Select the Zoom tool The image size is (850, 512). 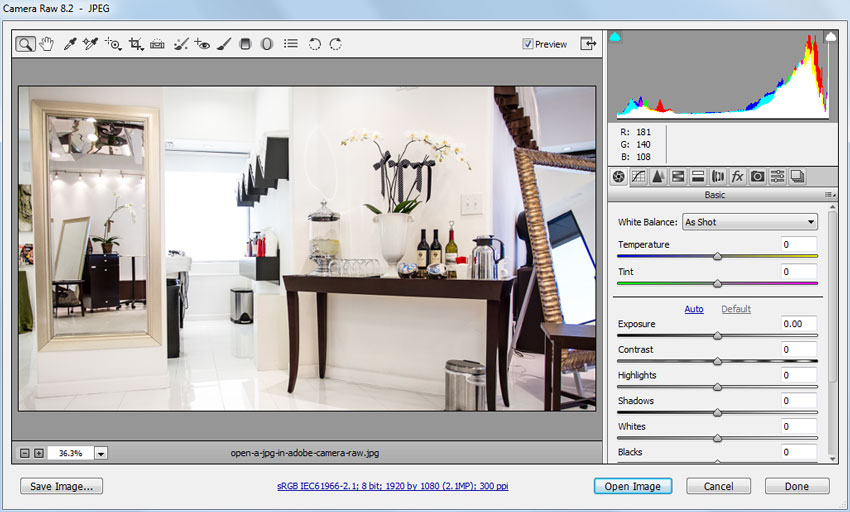pos(25,44)
